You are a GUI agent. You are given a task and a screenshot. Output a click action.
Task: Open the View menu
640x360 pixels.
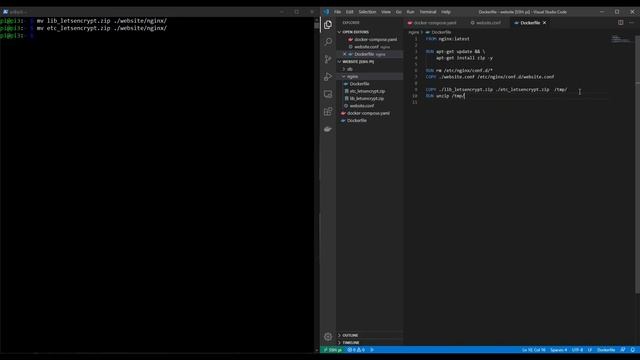pyautogui.click(x=386, y=12)
